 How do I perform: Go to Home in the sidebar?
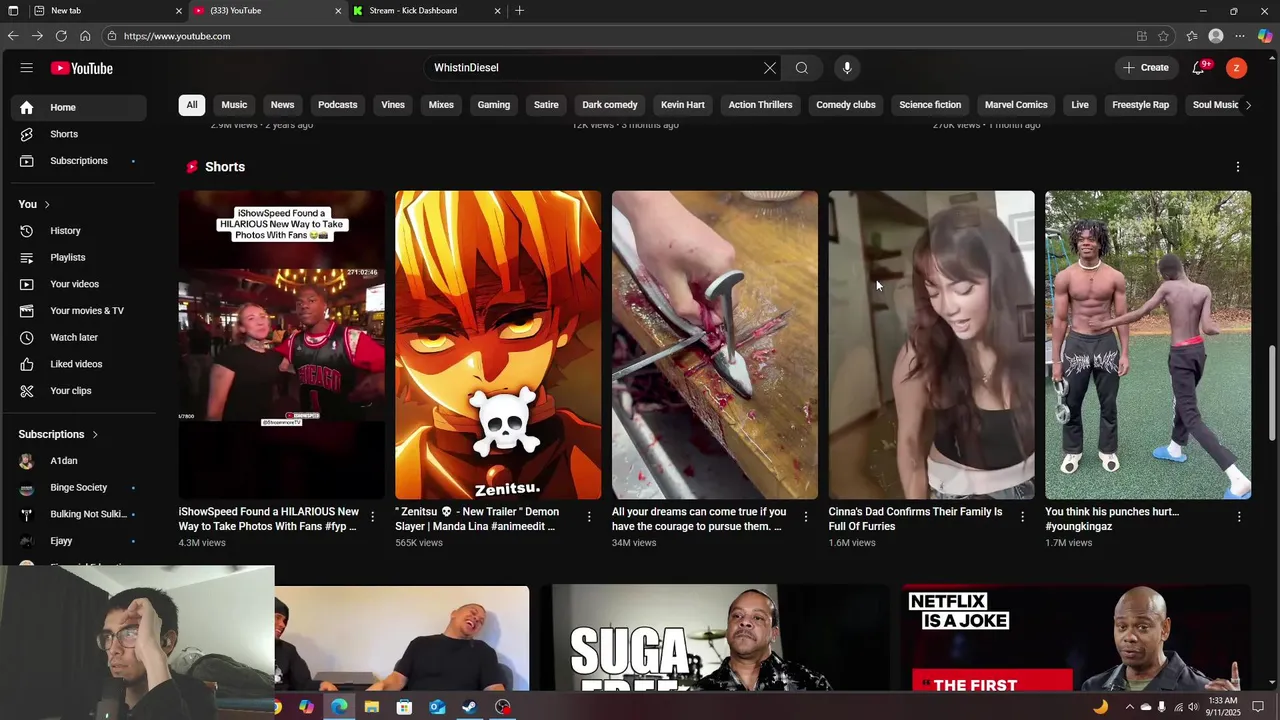point(79,107)
